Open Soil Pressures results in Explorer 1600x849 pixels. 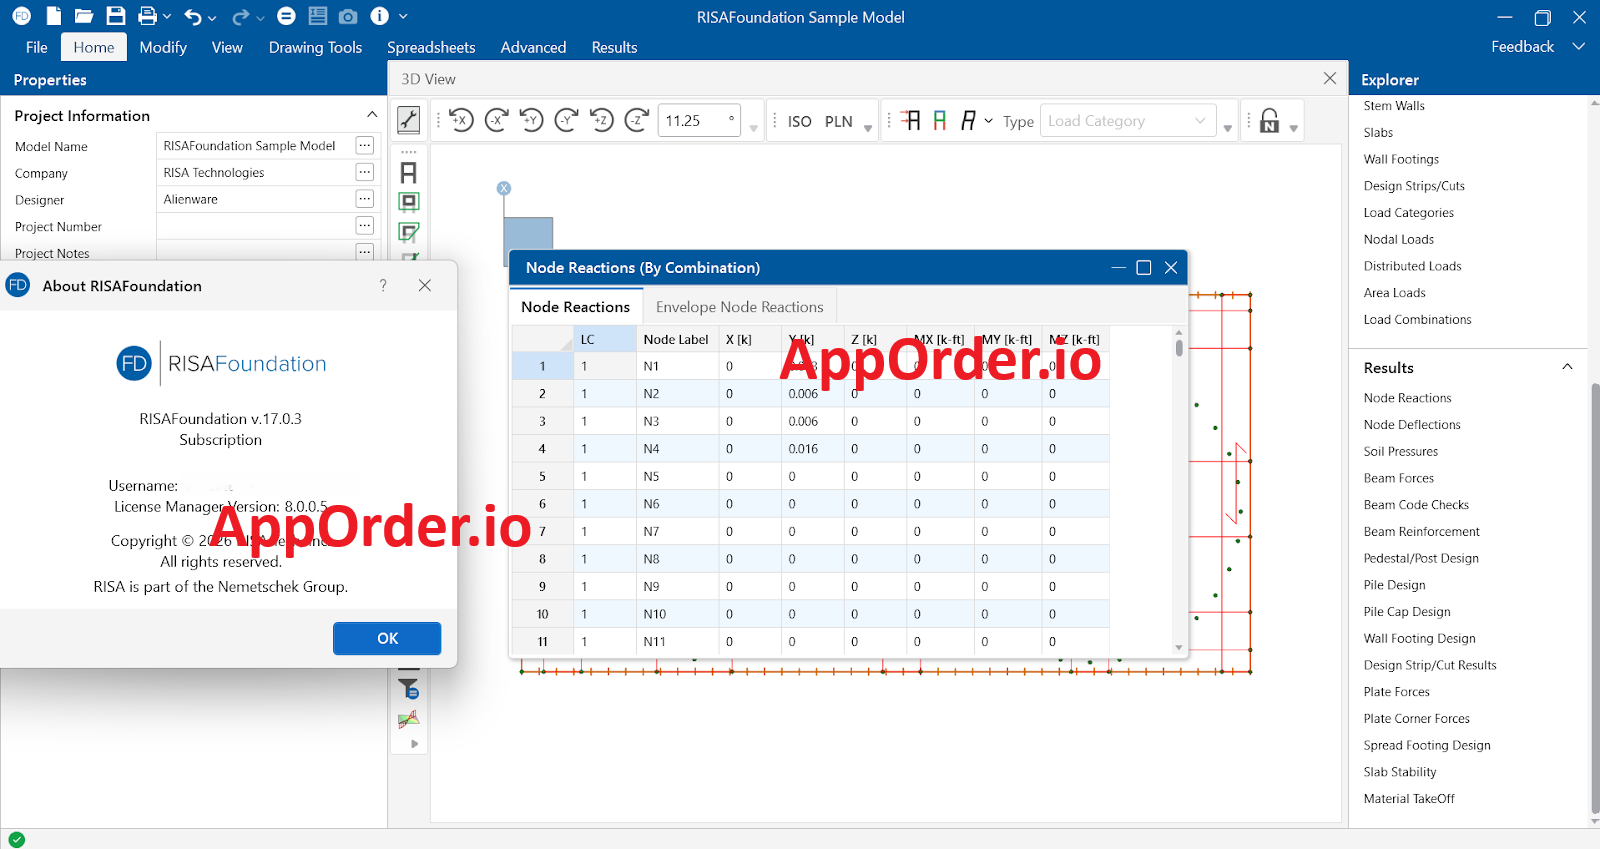tap(1400, 451)
